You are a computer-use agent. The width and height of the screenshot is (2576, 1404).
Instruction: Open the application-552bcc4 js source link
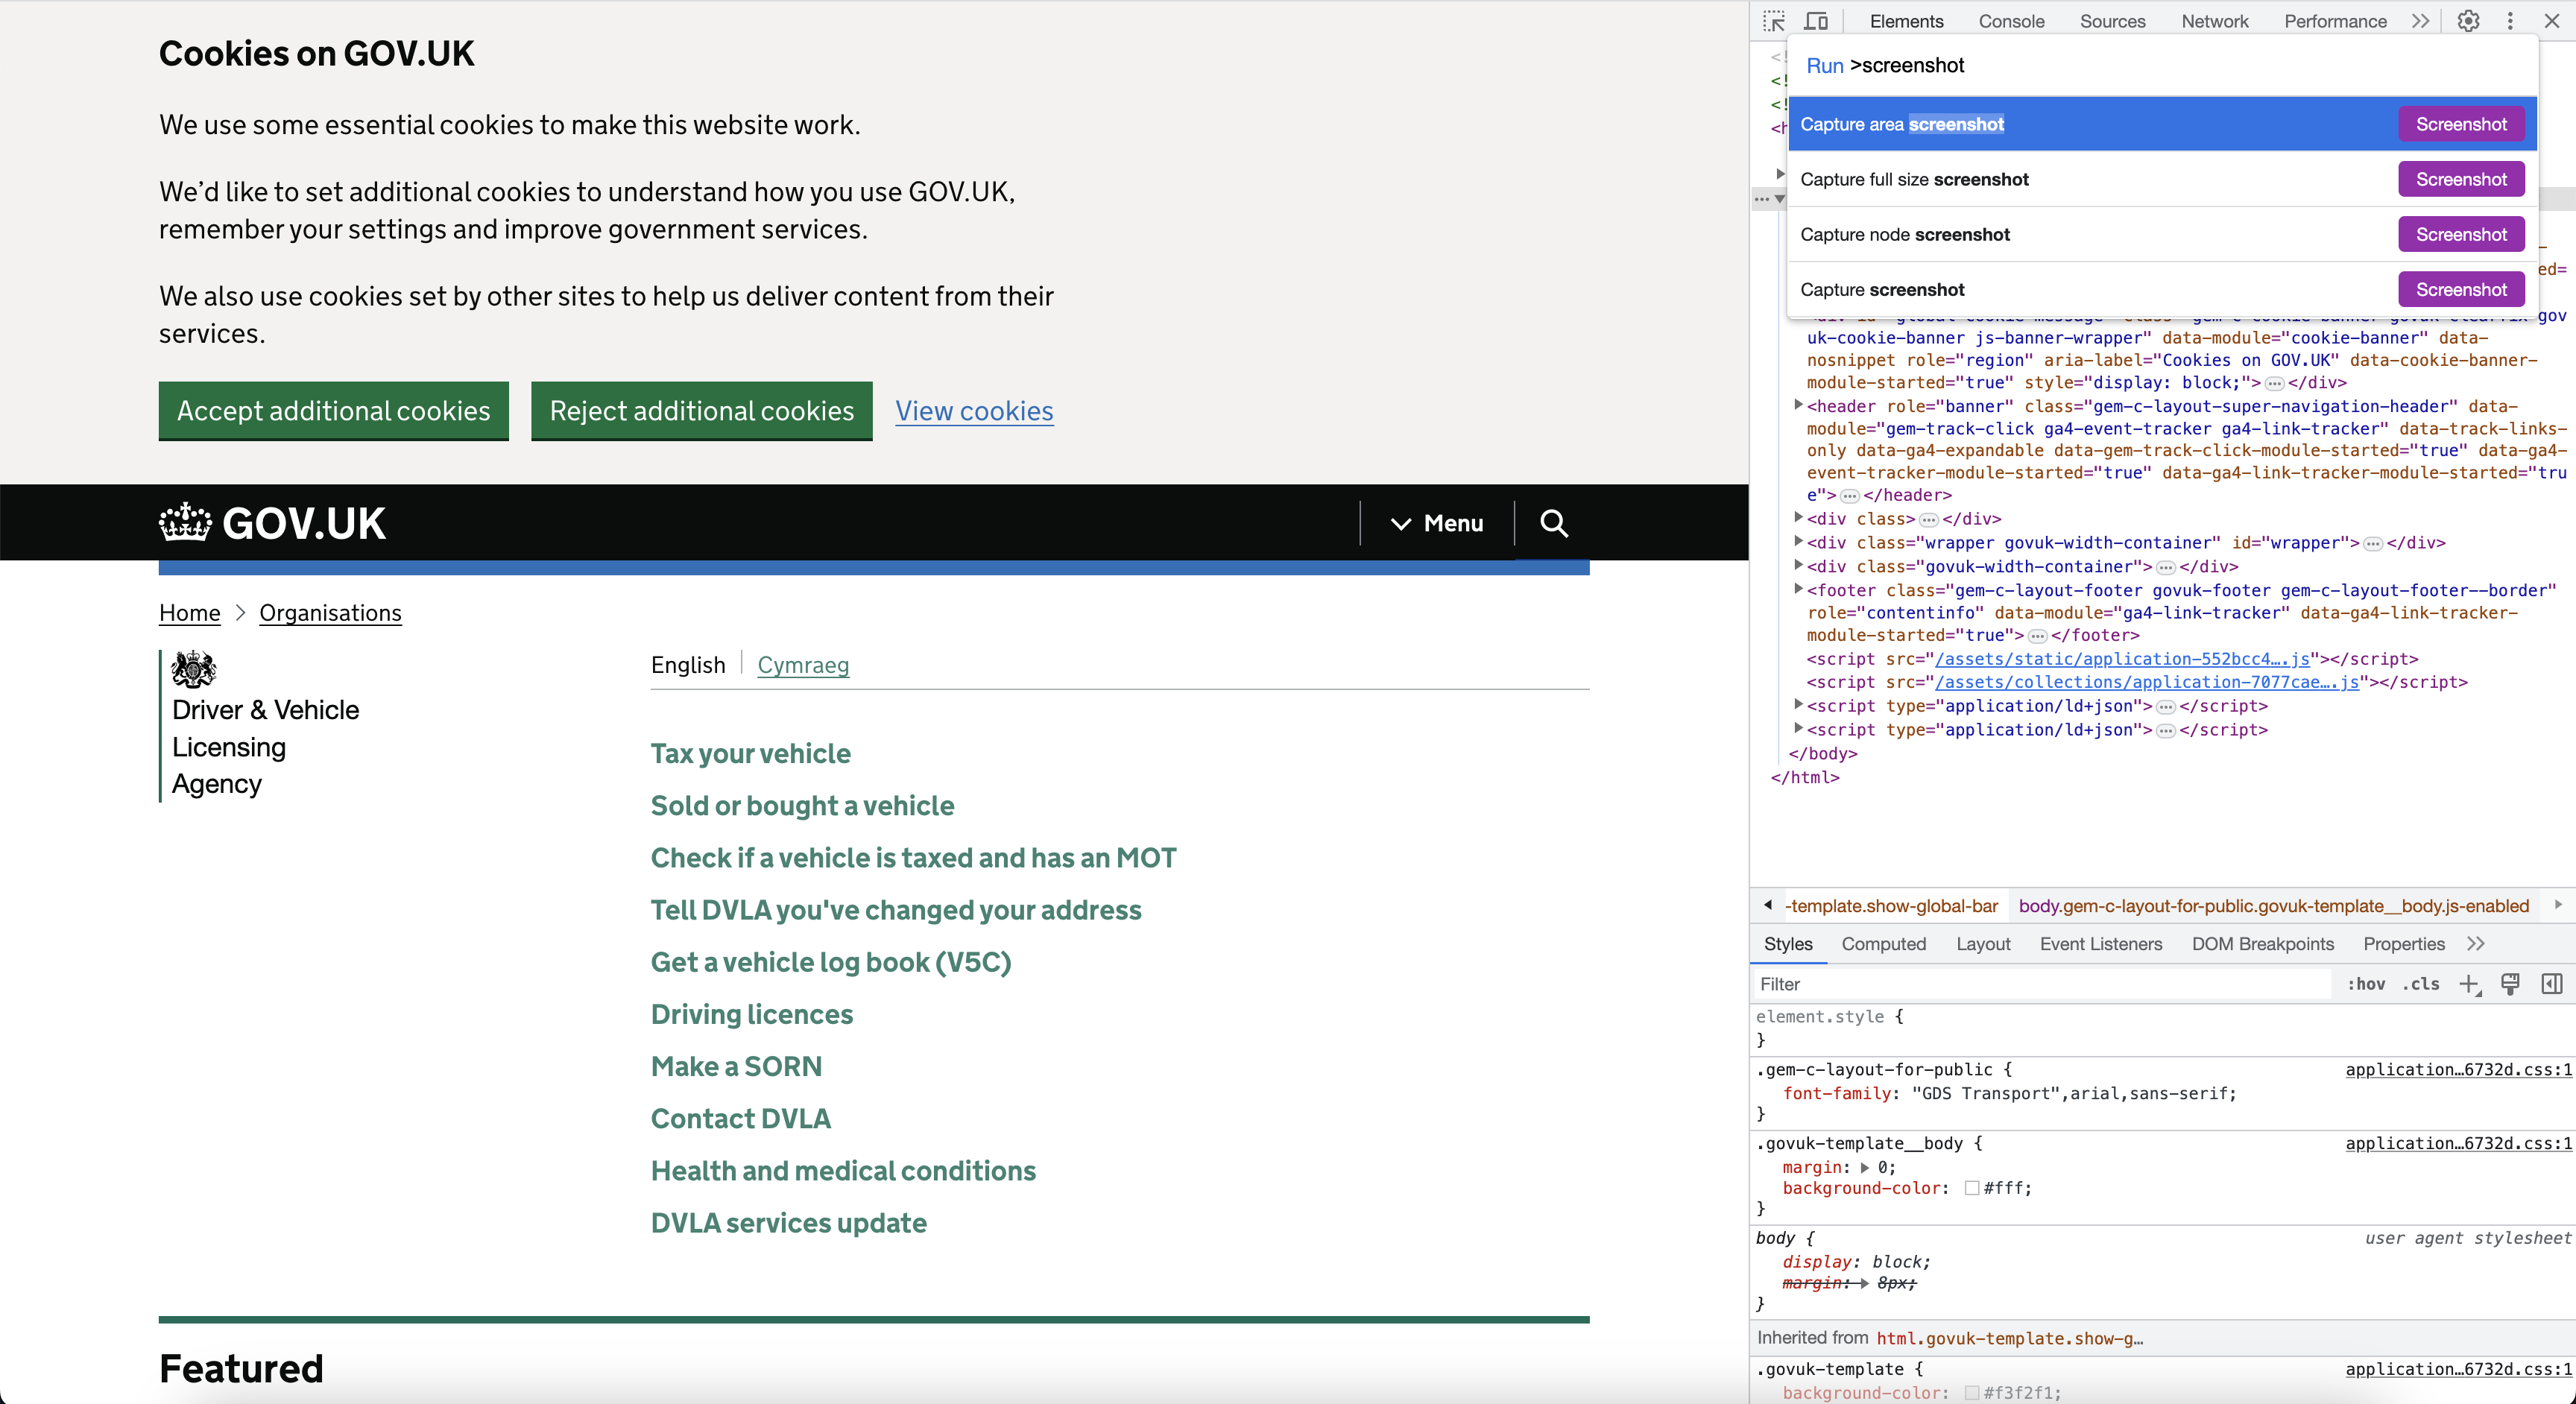tap(2123, 659)
